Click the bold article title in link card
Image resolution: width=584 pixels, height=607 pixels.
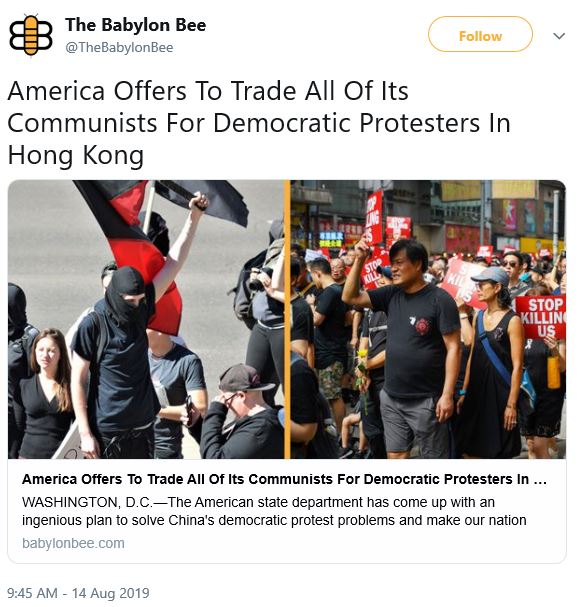tap(284, 479)
